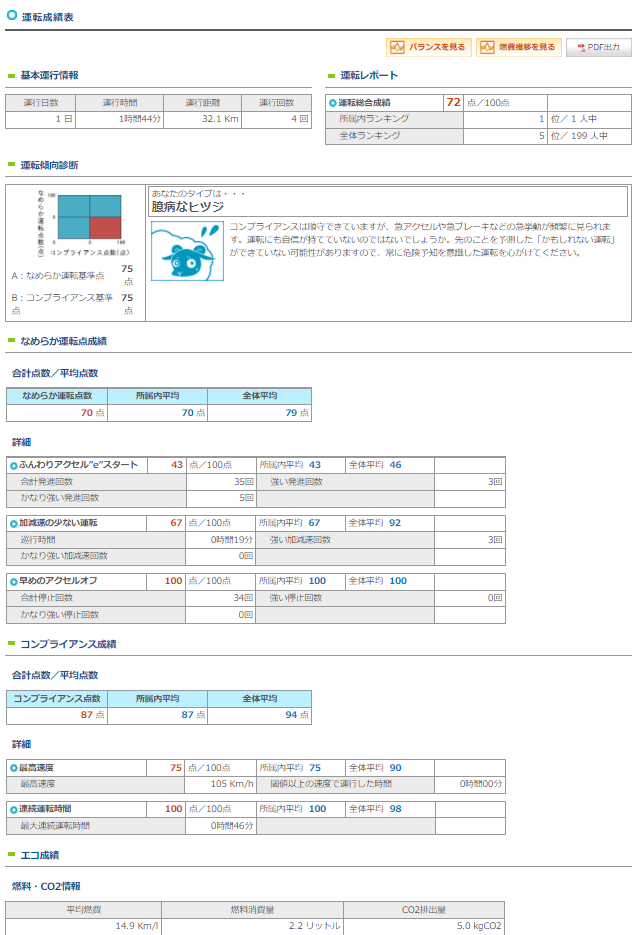Export report with PDF出力 button

(x=599, y=47)
